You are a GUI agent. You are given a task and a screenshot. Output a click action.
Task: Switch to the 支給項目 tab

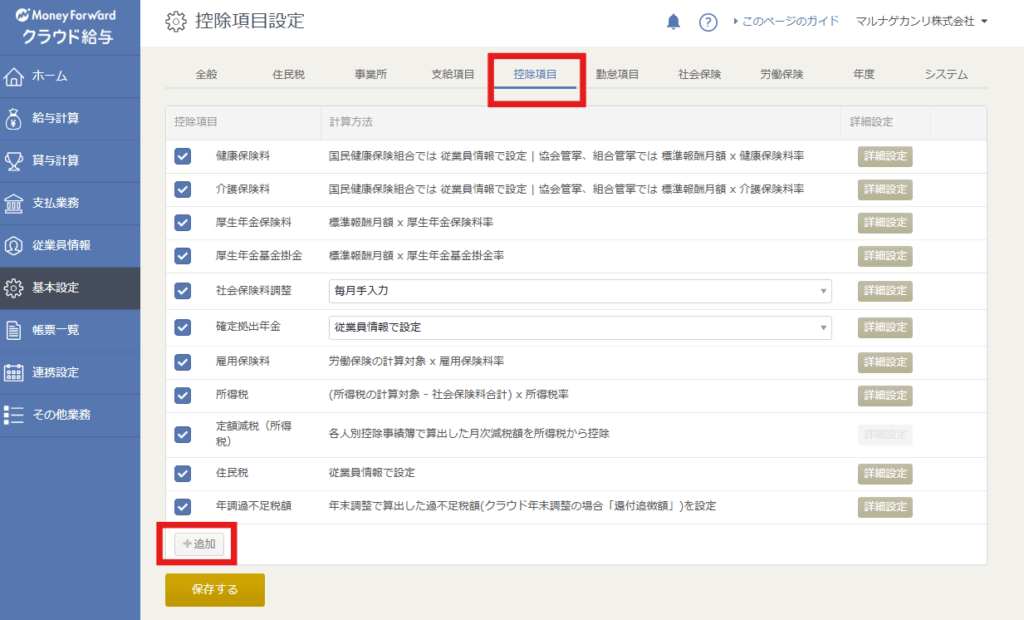tap(453, 74)
